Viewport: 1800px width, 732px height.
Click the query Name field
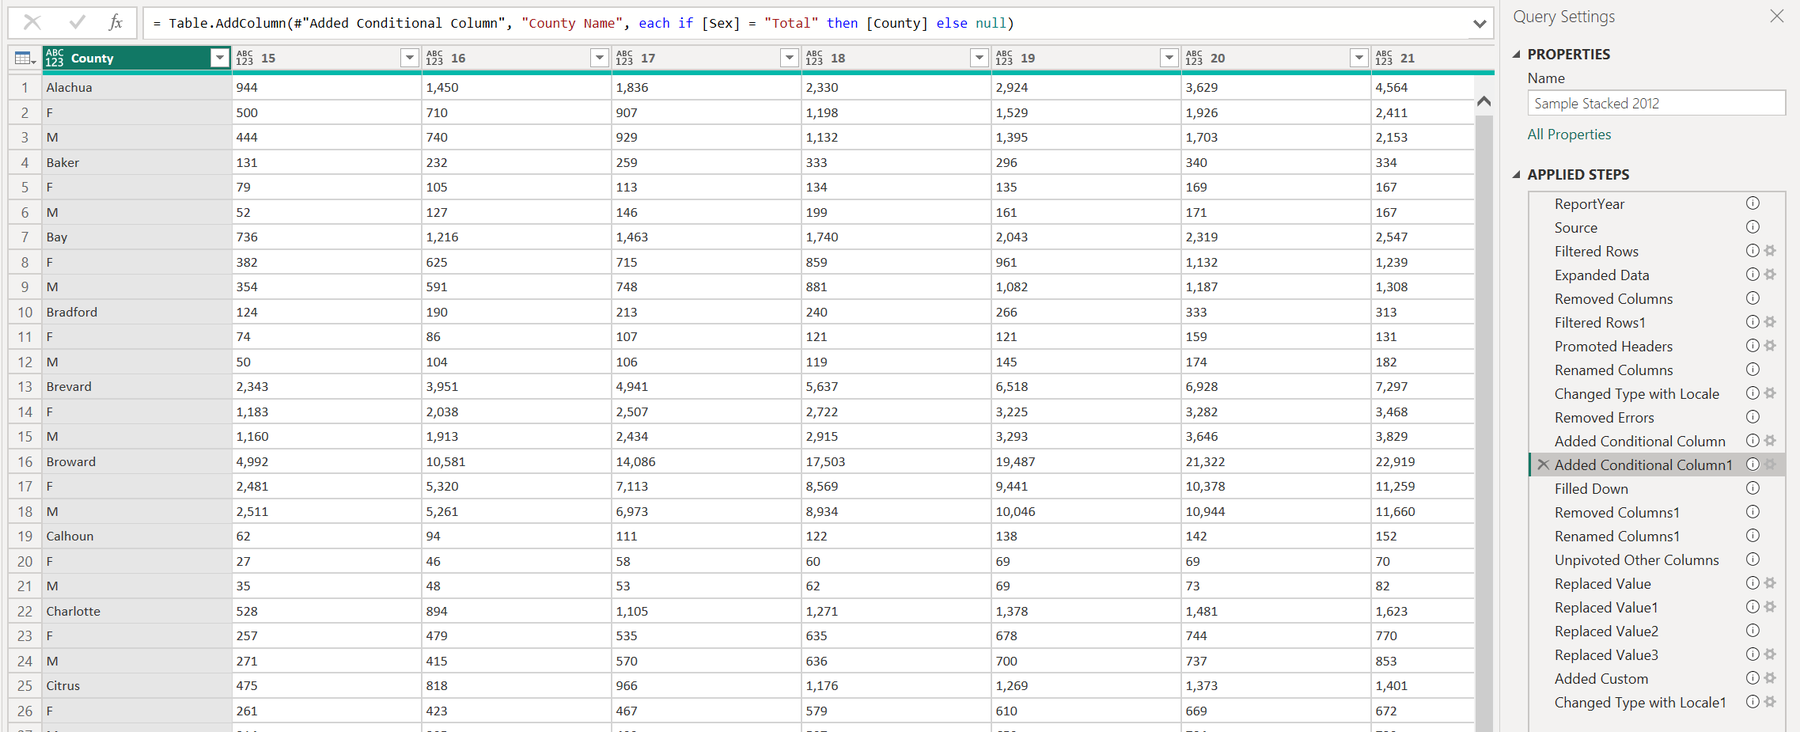tap(1656, 103)
